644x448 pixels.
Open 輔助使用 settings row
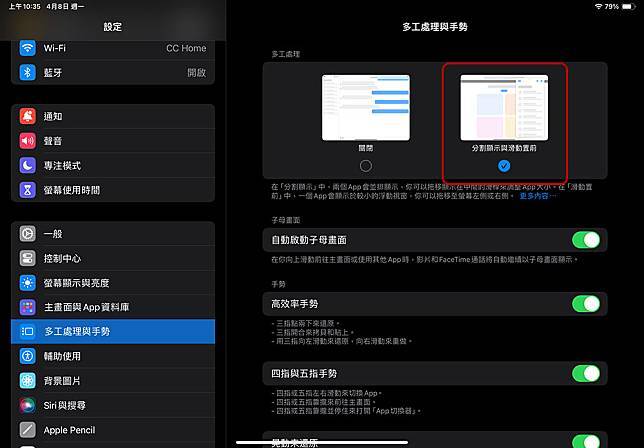pyautogui.click(x=113, y=356)
